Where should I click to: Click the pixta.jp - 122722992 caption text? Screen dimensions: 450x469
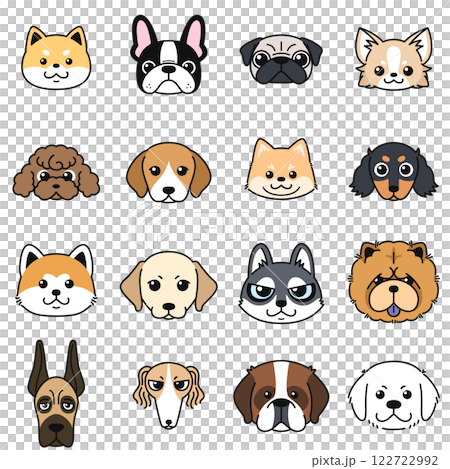(375, 461)
